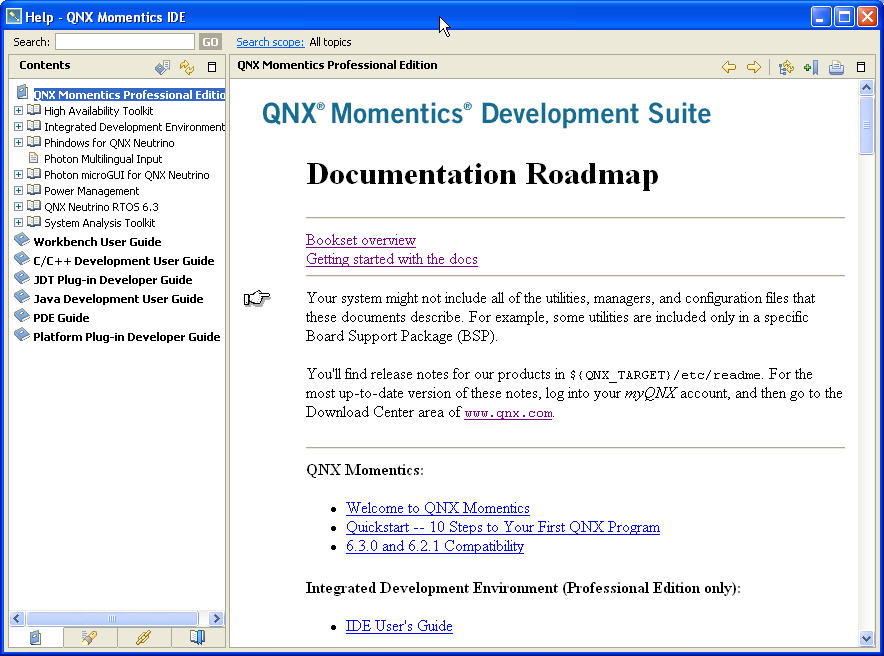The height and width of the screenshot is (656, 884).
Task: Open the Search scope link
Action: click(270, 42)
